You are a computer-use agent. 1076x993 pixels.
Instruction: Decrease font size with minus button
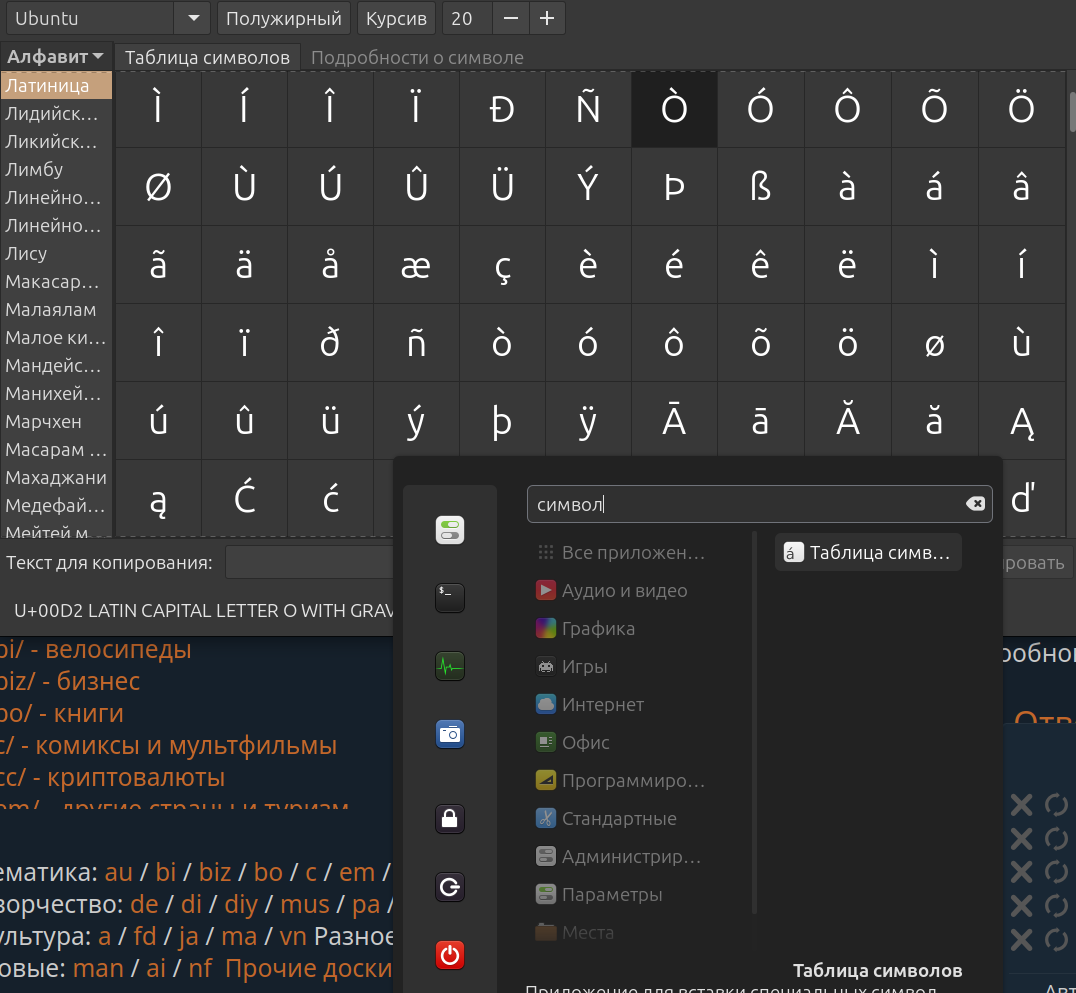pyautogui.click(x=511, y=18)
